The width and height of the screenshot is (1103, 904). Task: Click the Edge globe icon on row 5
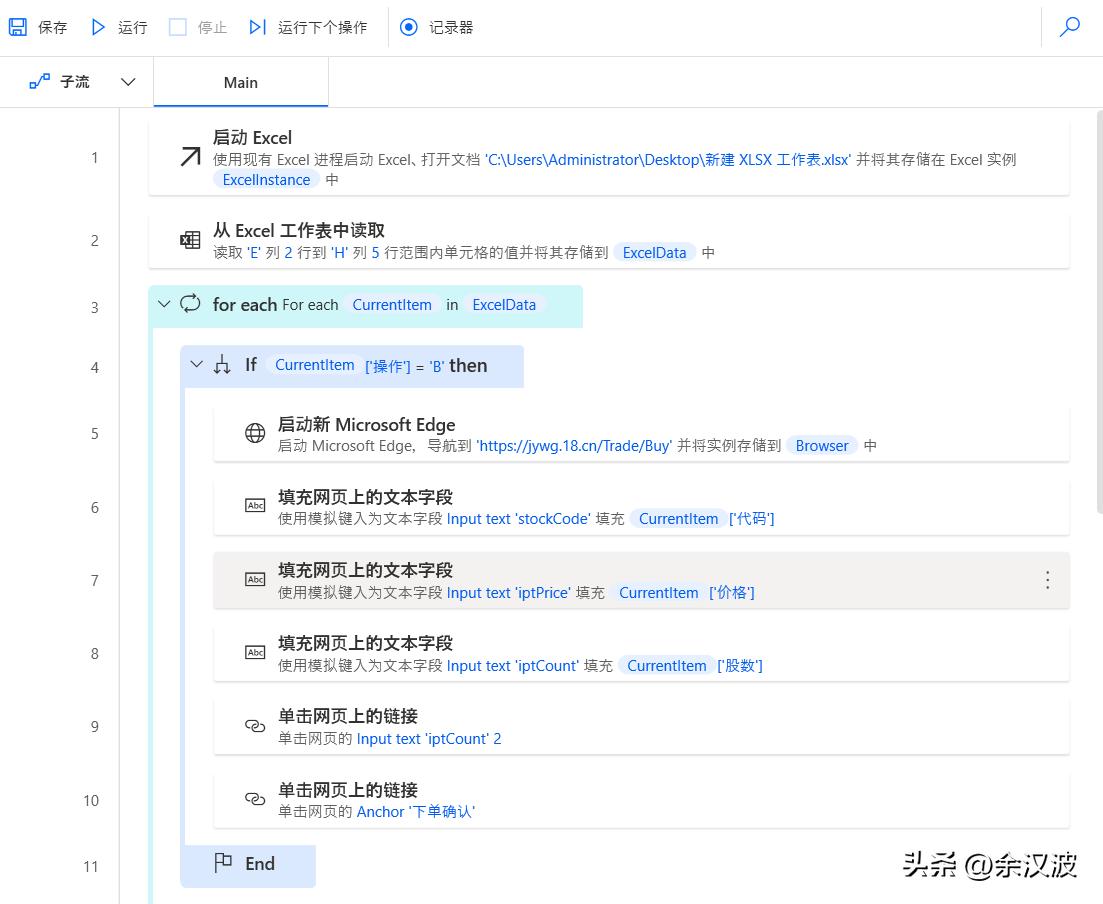pyautogui.click(x=254, y=435)
